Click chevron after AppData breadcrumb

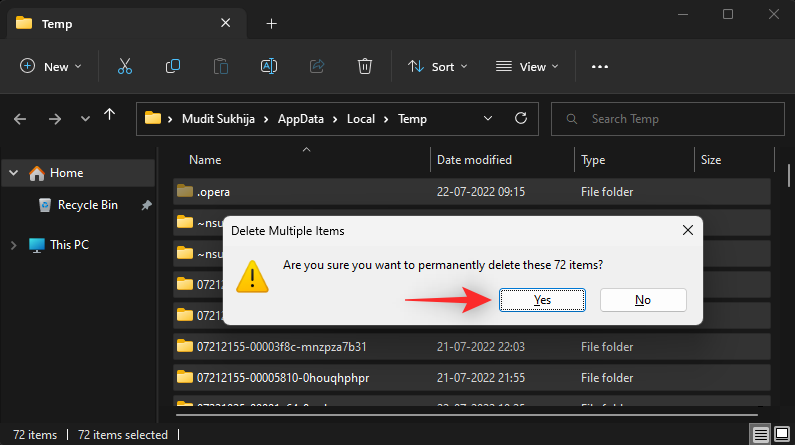tap(335, 119)
